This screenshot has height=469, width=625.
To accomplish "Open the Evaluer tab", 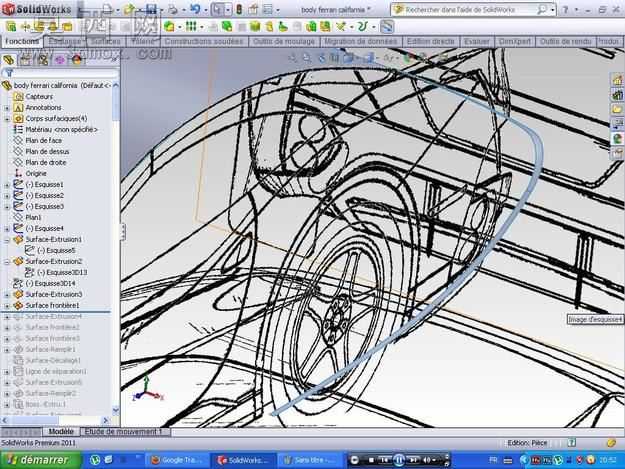I will click(x=476, y=41).
